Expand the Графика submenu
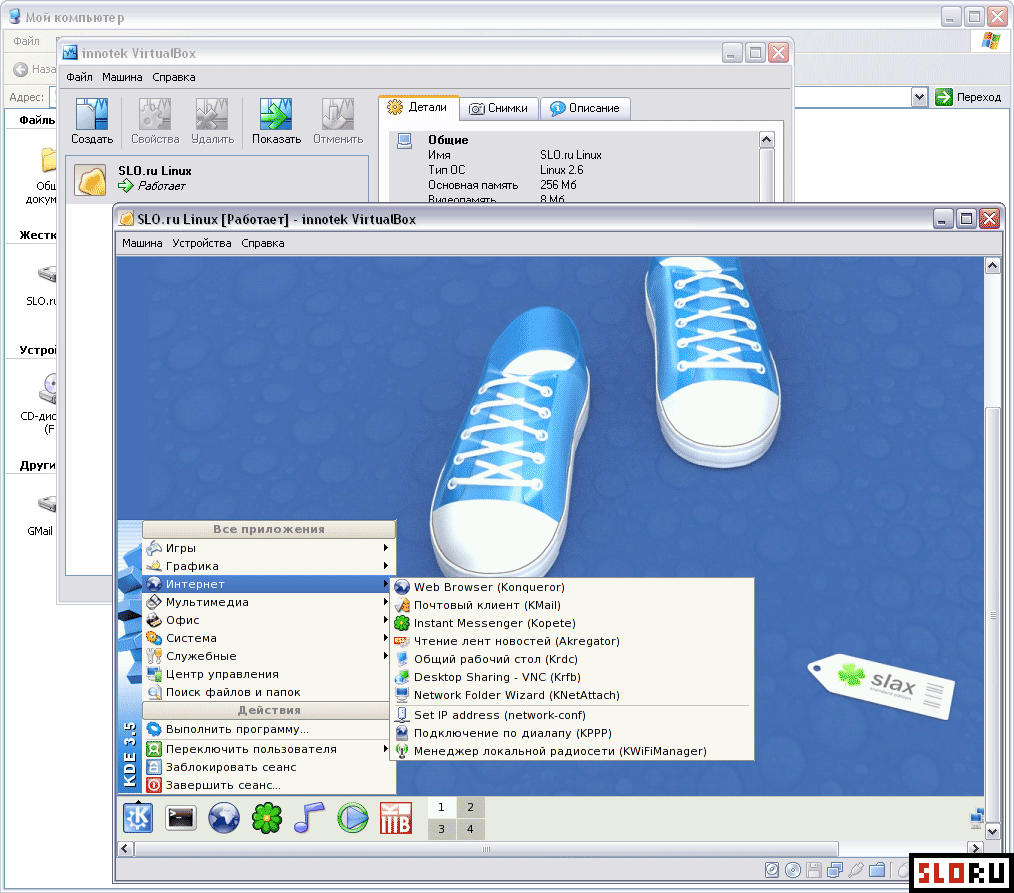 (x=268, y=566)
